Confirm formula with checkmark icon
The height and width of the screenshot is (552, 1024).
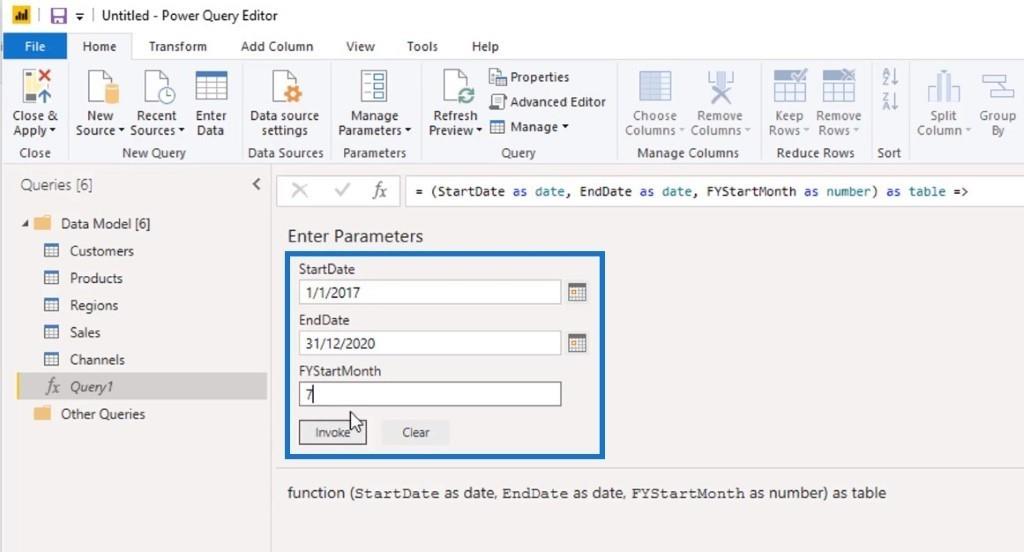[342, 190]
